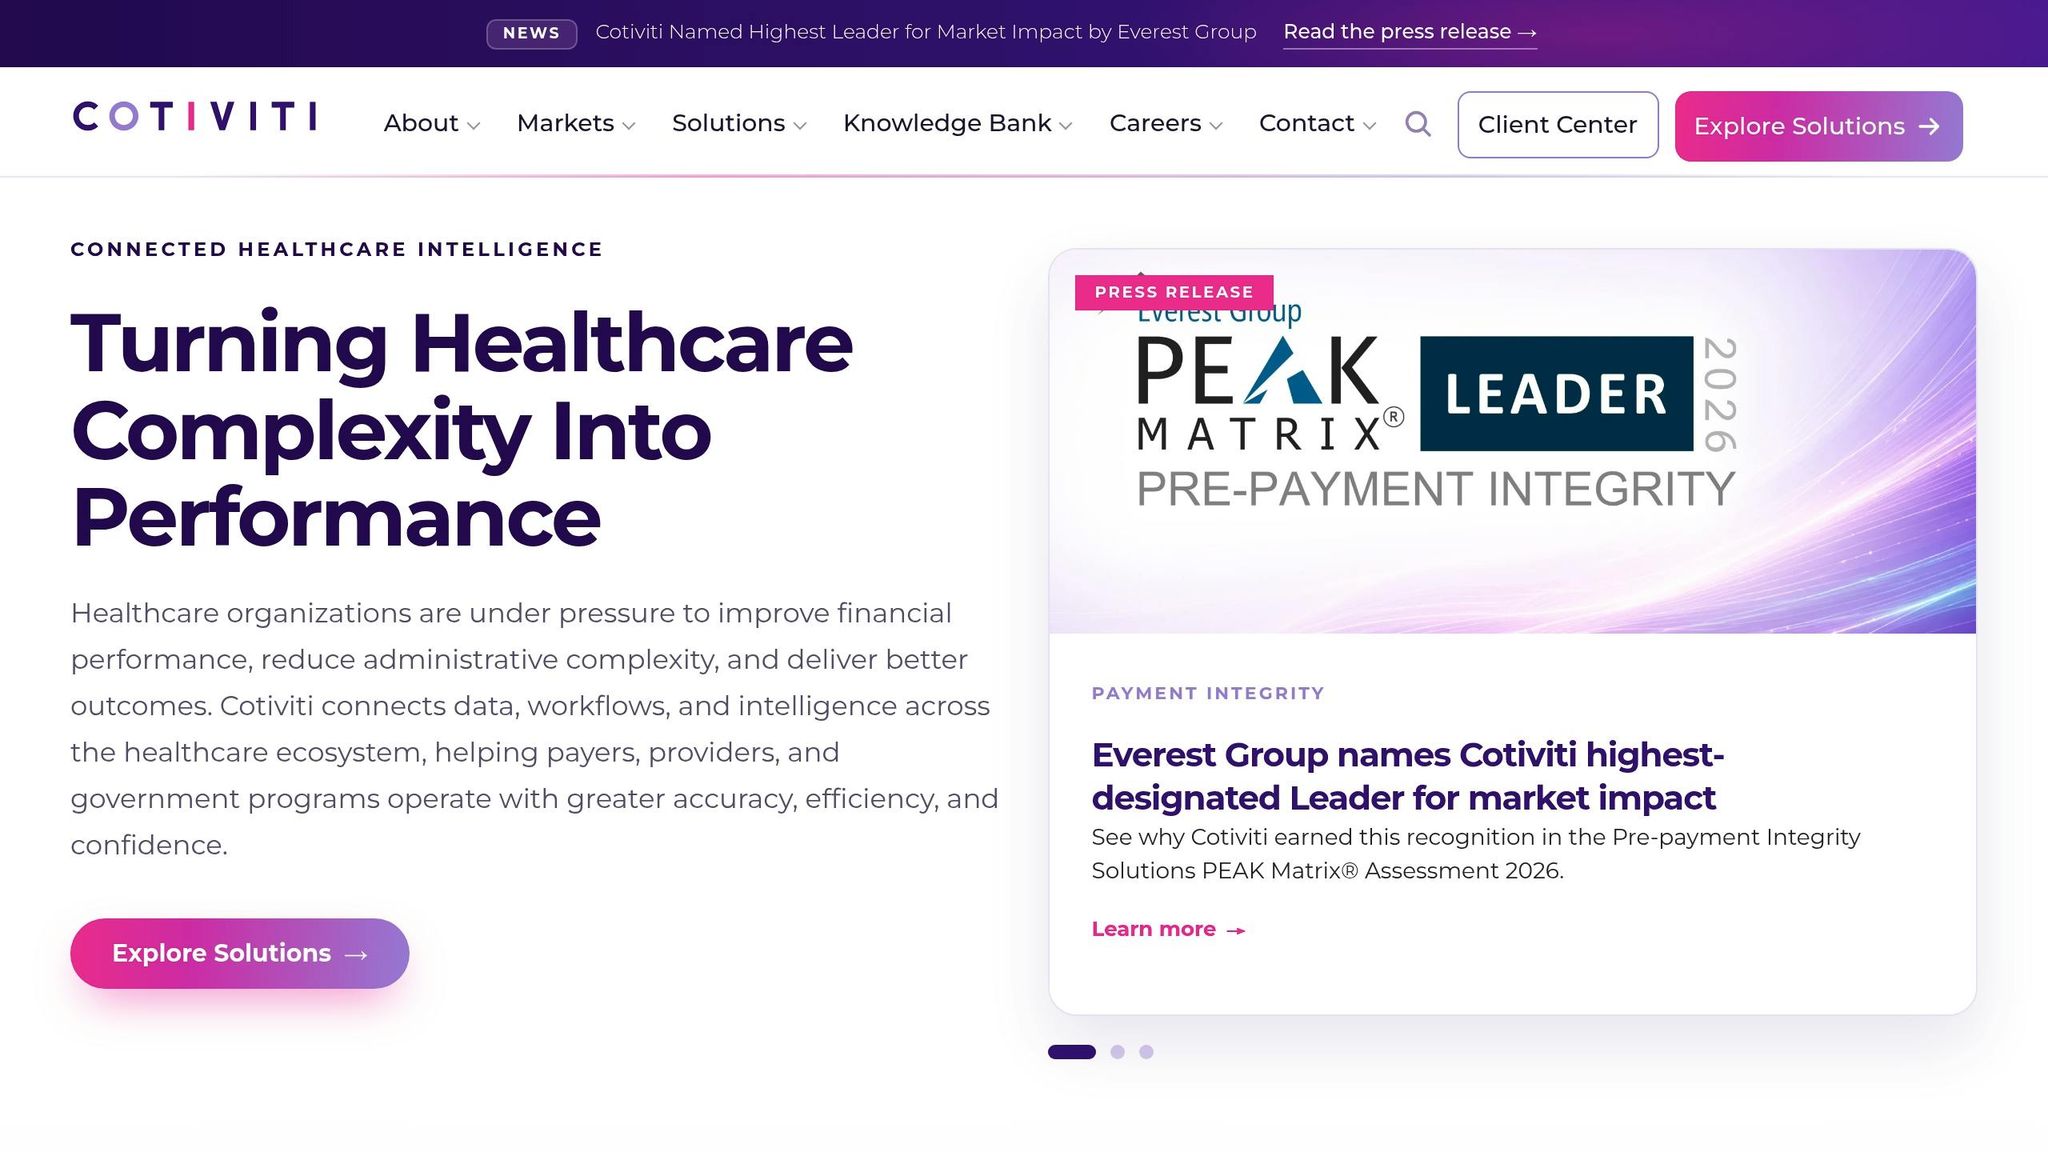Click the Cotiviti logo
Screen dimensions: 2048x1152
(195, 116)
